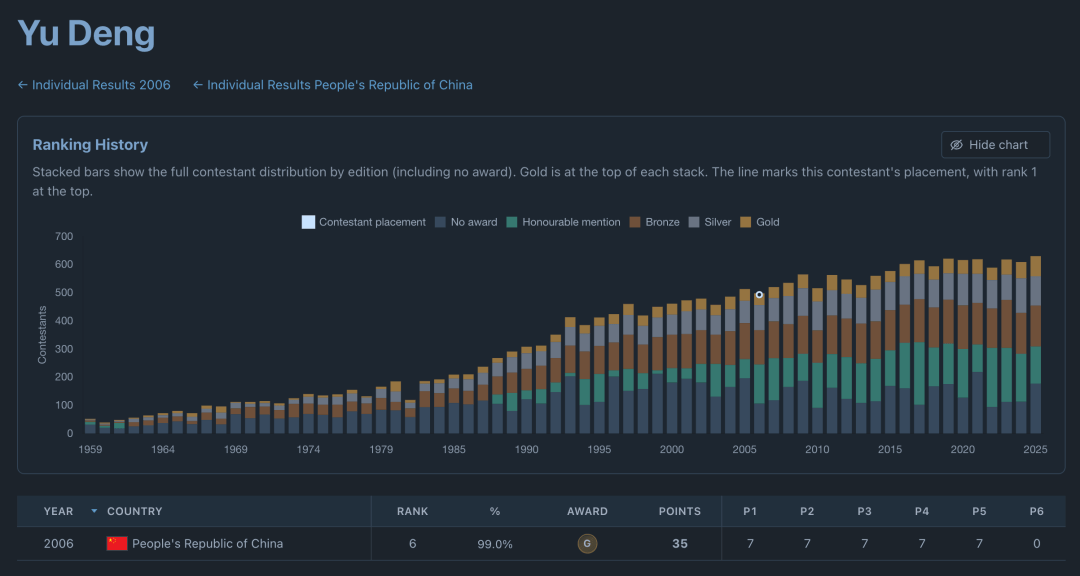Toggle the Contestant placement legend series
This screenshot has height=576, width=1080.
coord(364,222)
